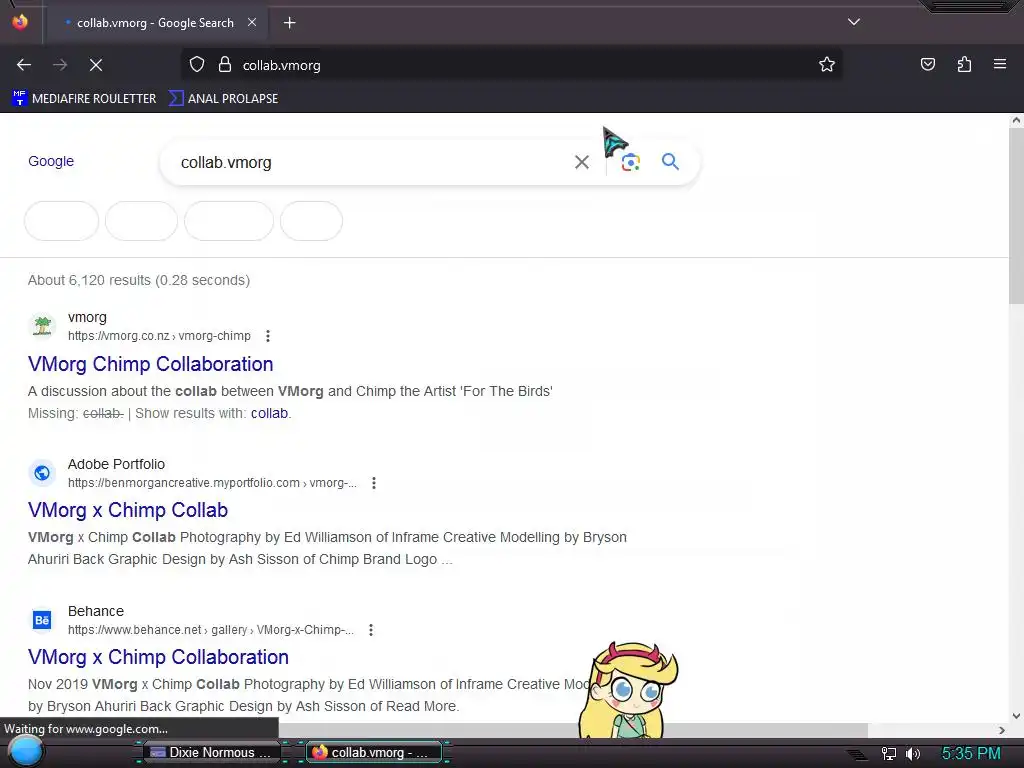Screen dimensions: 1024x768
Task: Open a new tab with plus button
Action: coord(290,23)
